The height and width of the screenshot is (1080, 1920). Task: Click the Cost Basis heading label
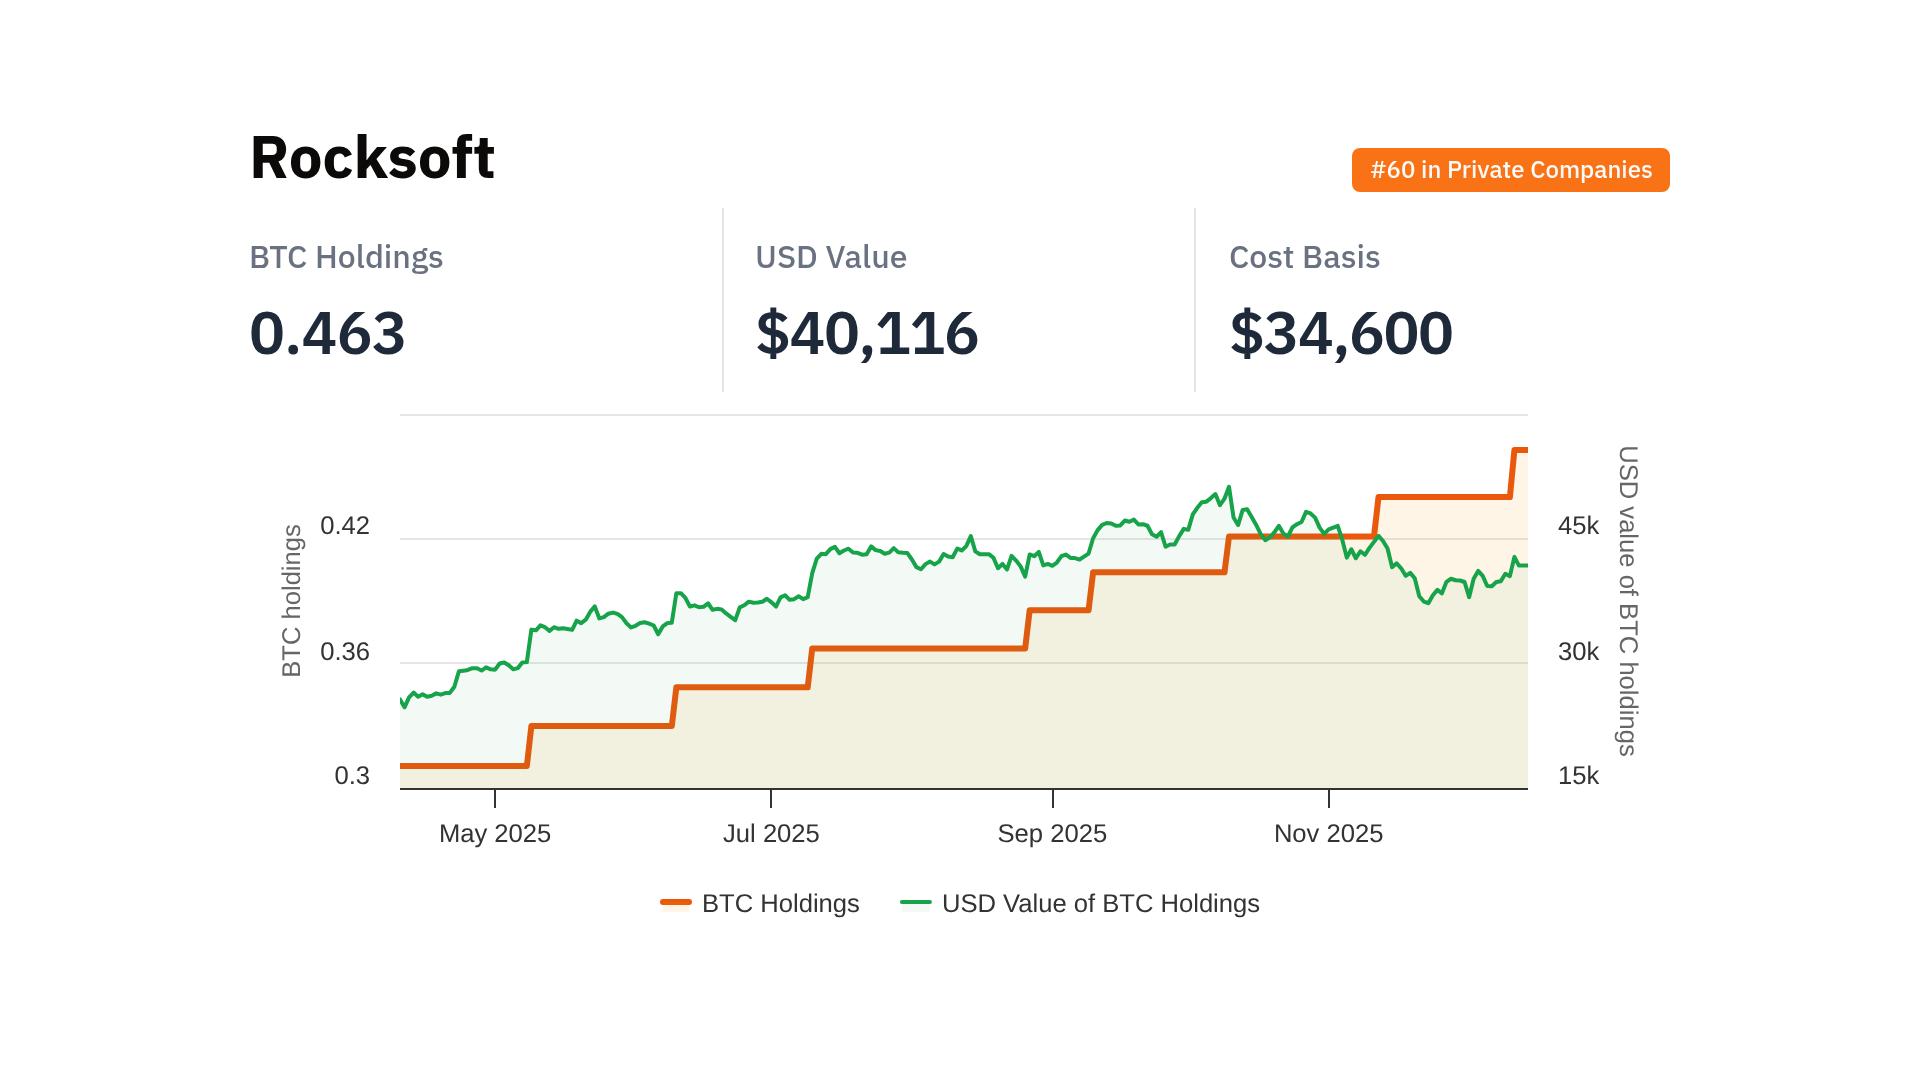1304,257
